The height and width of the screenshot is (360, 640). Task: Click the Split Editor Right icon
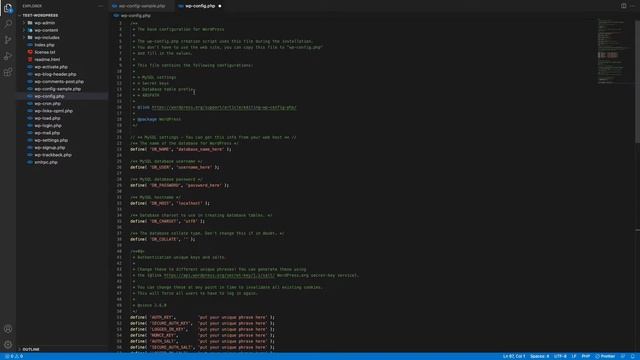pos(623,6)
